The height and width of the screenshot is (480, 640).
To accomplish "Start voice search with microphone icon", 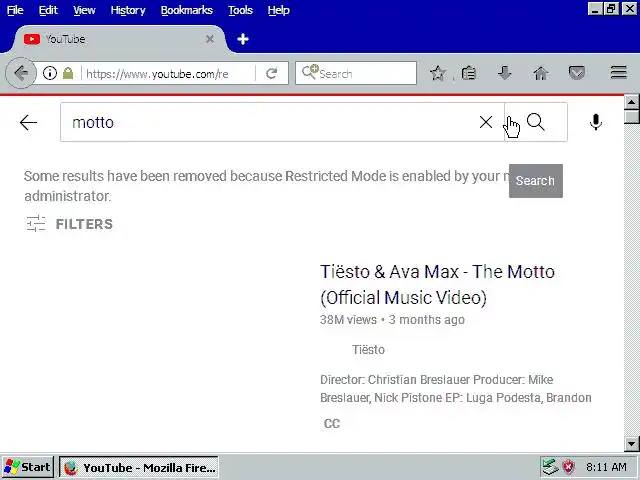I will pos(596,122).
